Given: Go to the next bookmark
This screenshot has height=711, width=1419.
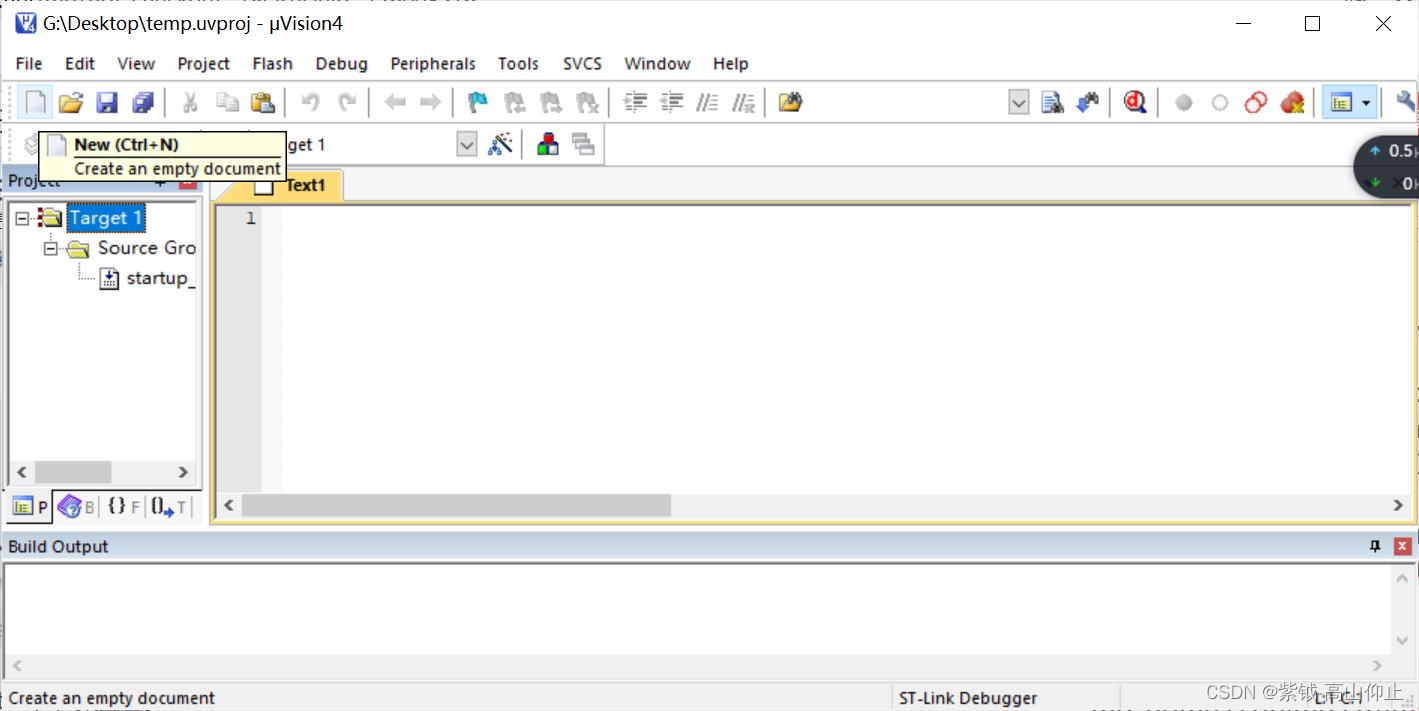Looking at the screenshot, I should [x=551, y=102].
